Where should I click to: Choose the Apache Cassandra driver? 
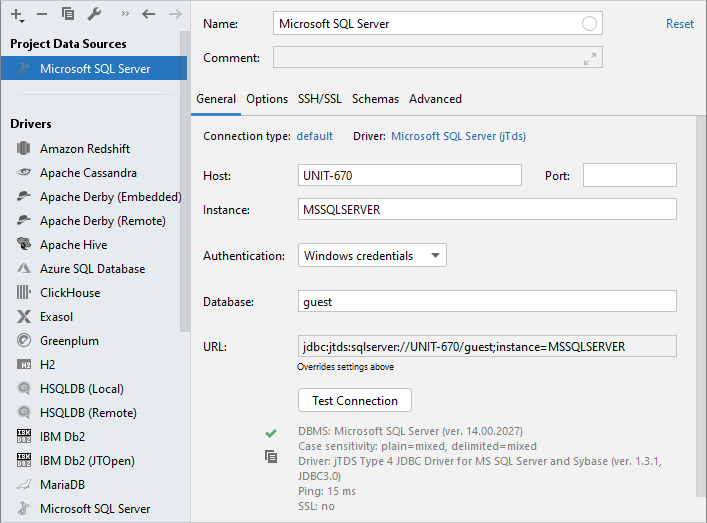pyautogui.click(x=88, y=173)
